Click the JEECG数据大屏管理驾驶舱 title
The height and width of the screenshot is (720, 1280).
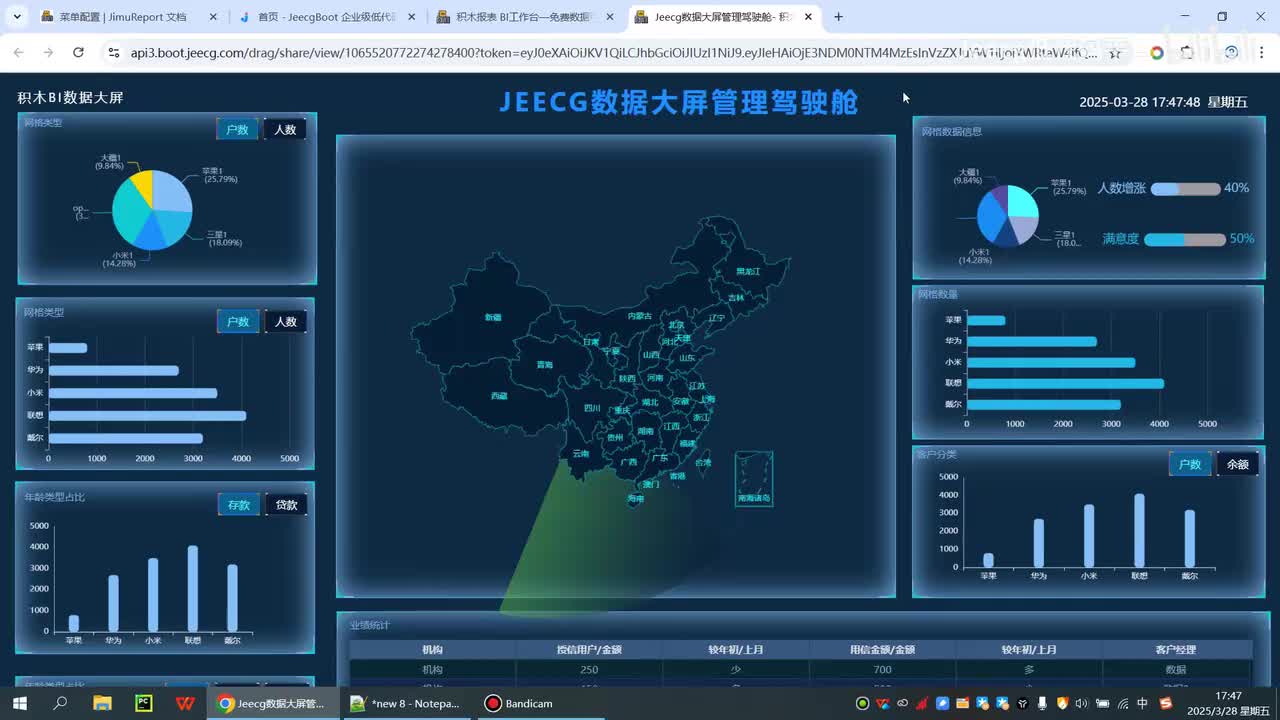pyautogui.click(x=678, y=102)
